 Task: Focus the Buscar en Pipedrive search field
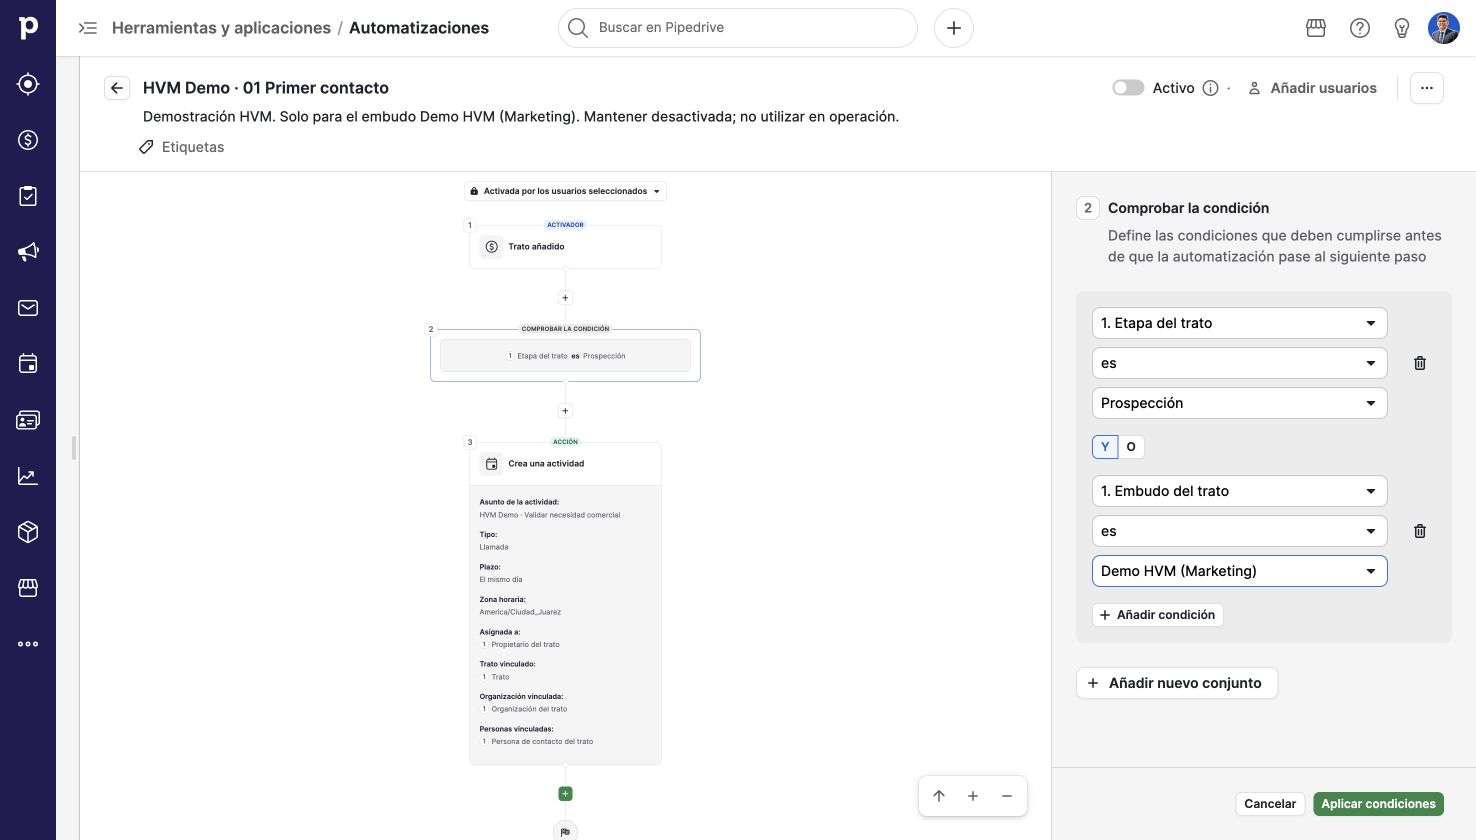point(738,28)
